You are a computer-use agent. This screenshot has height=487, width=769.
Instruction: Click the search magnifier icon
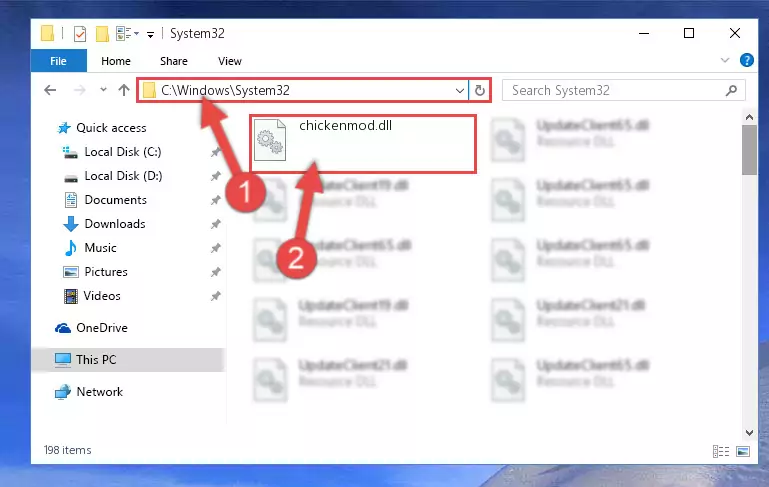coord(731,90)
